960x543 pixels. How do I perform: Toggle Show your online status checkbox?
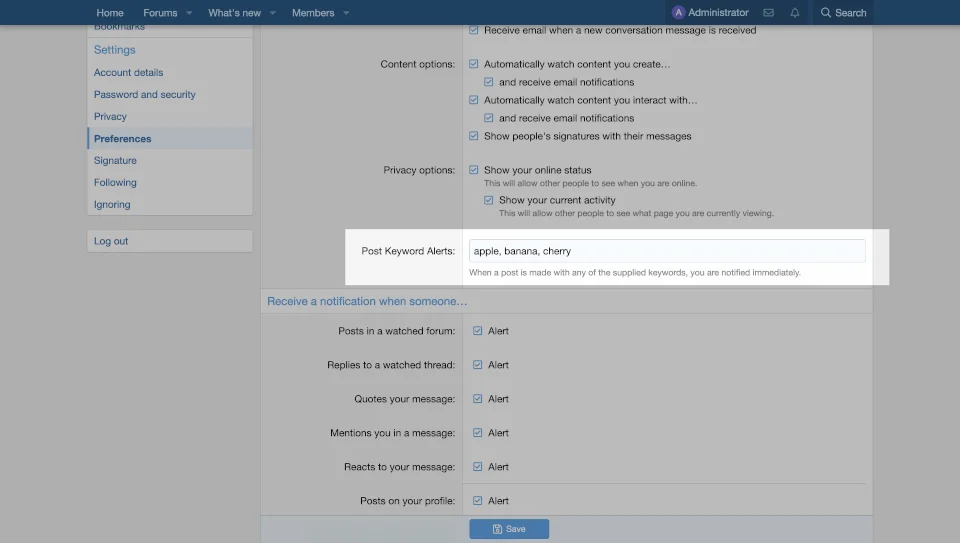pos(474,170)
